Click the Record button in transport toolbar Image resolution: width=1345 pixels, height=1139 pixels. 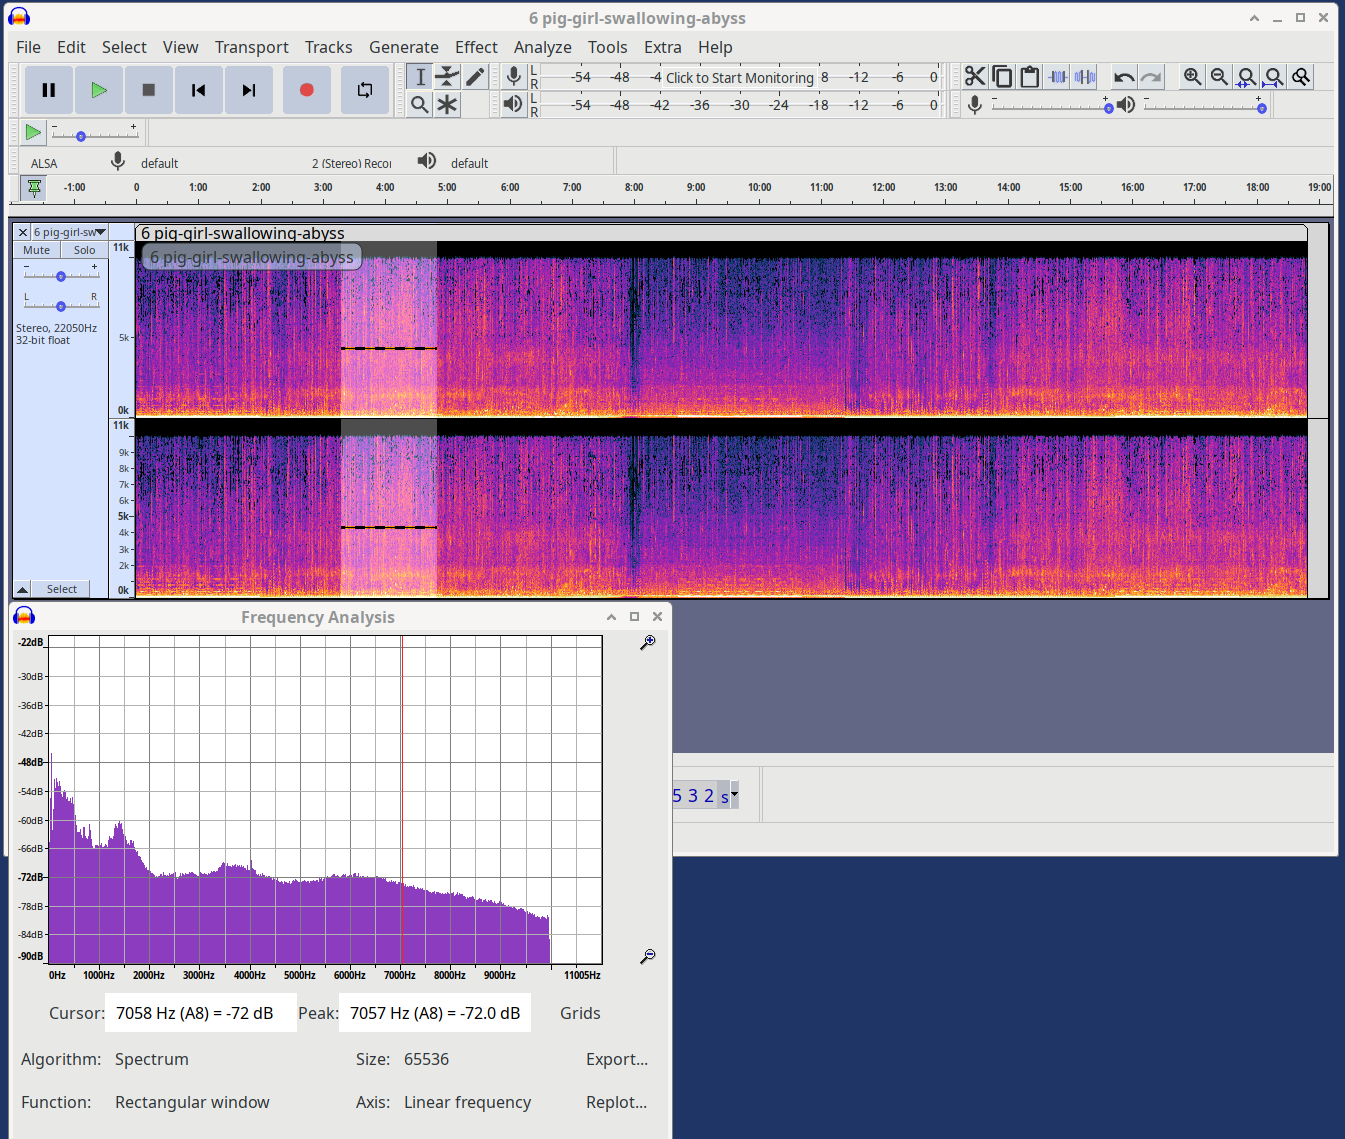(306, 90)
